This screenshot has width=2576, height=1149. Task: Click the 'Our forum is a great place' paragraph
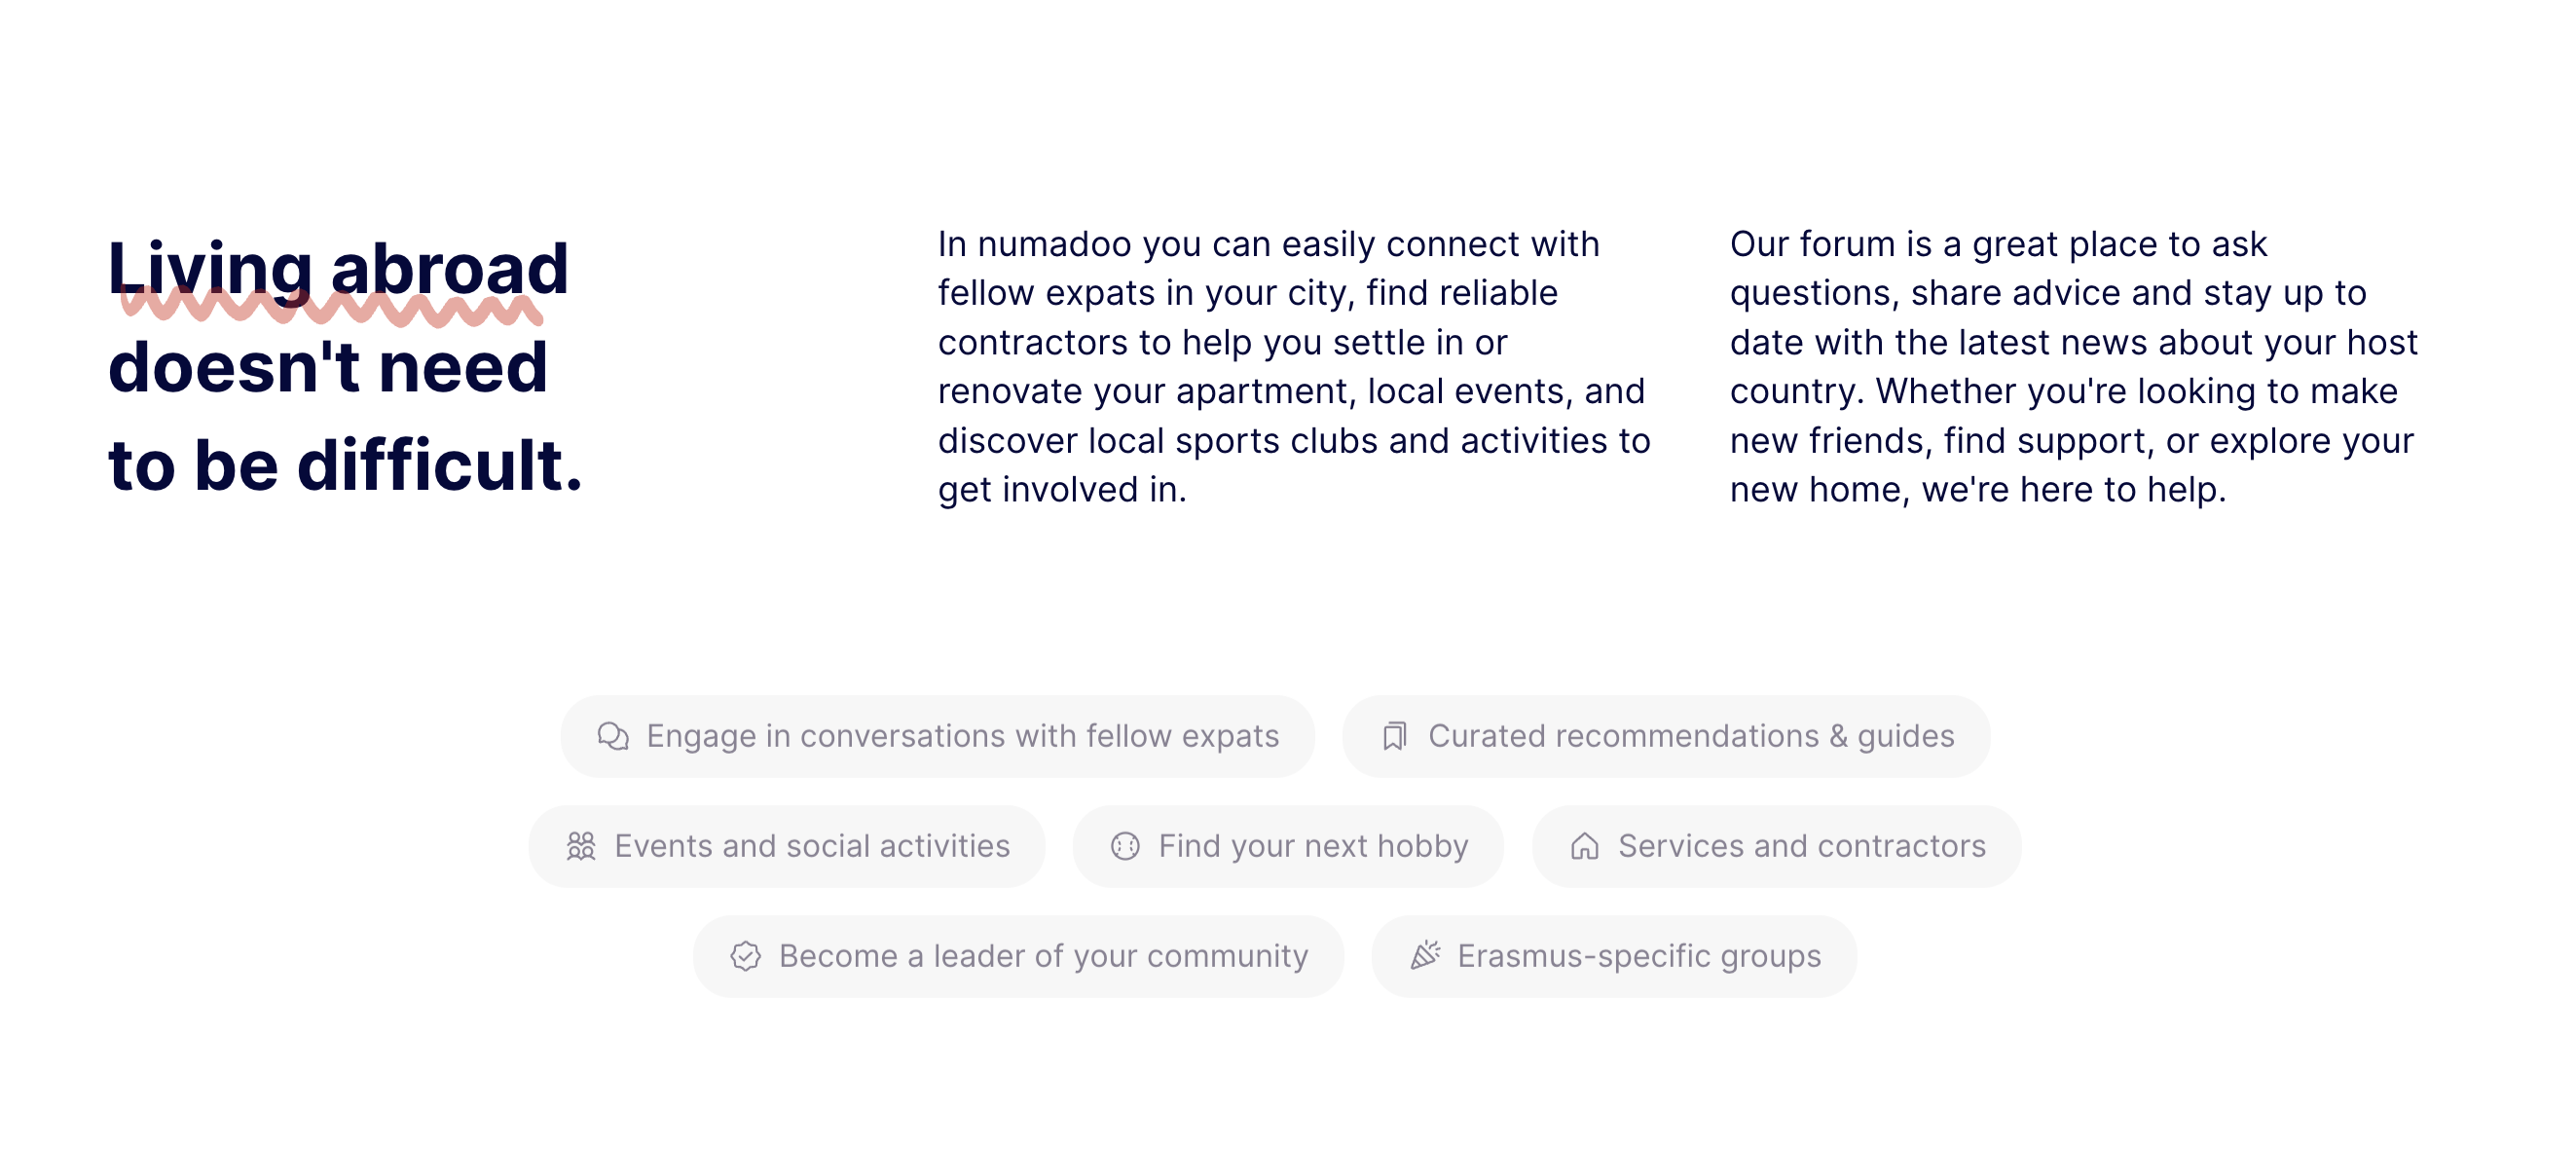click(2073, 366)
